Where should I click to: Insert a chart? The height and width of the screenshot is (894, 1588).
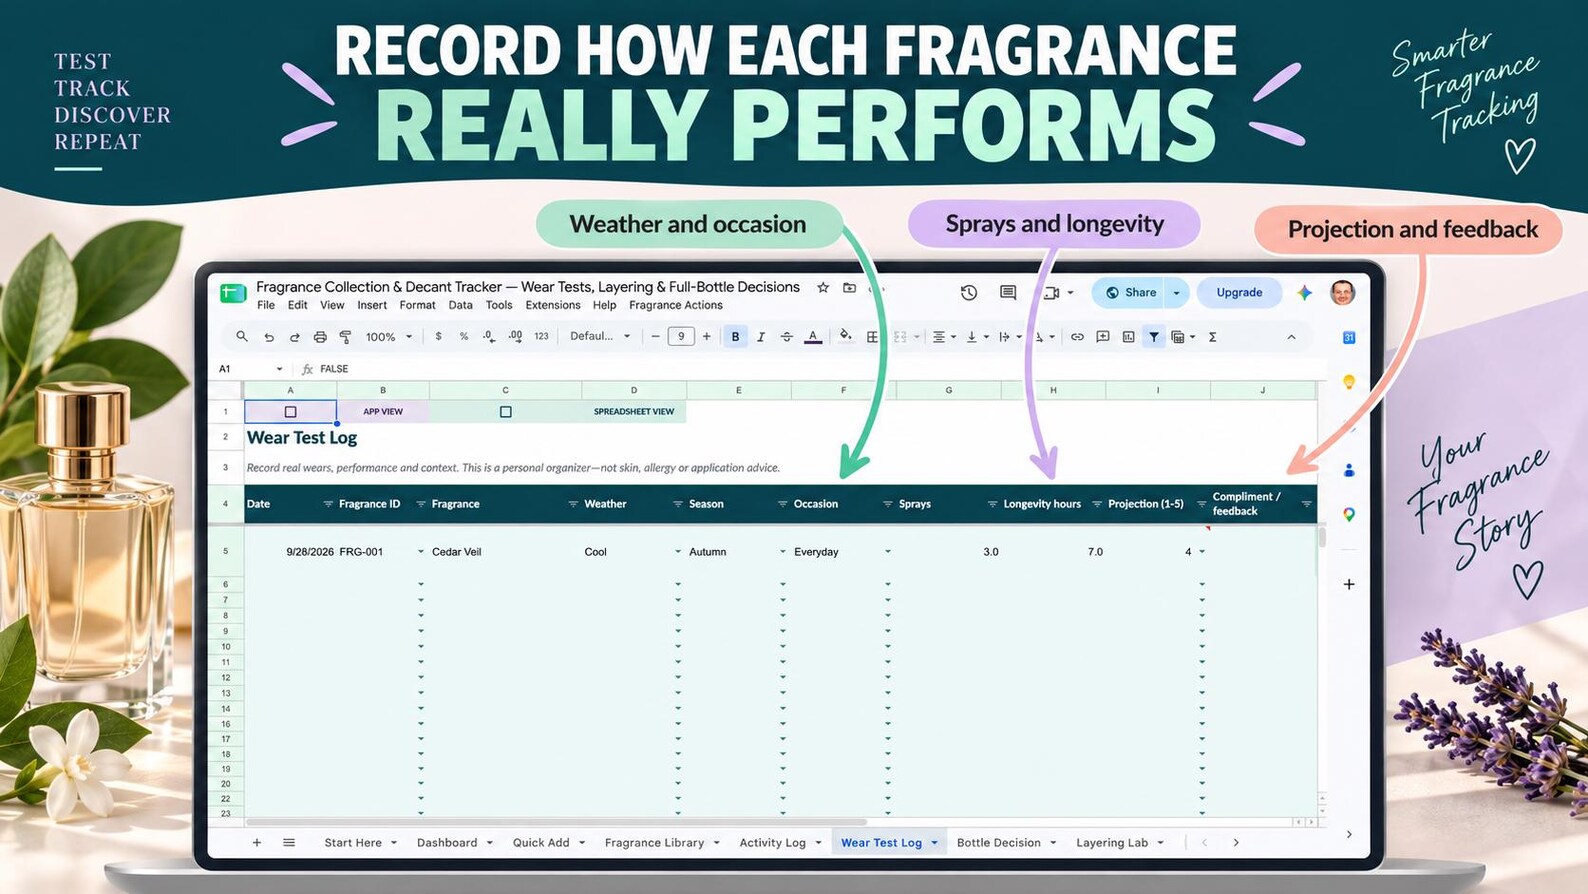point(1128,337)
